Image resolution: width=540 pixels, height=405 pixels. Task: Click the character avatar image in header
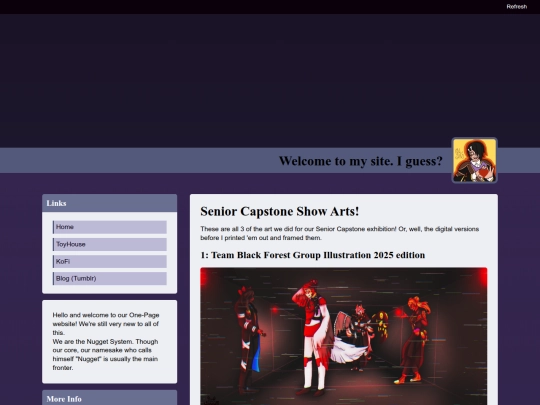(x=475, y=160)
